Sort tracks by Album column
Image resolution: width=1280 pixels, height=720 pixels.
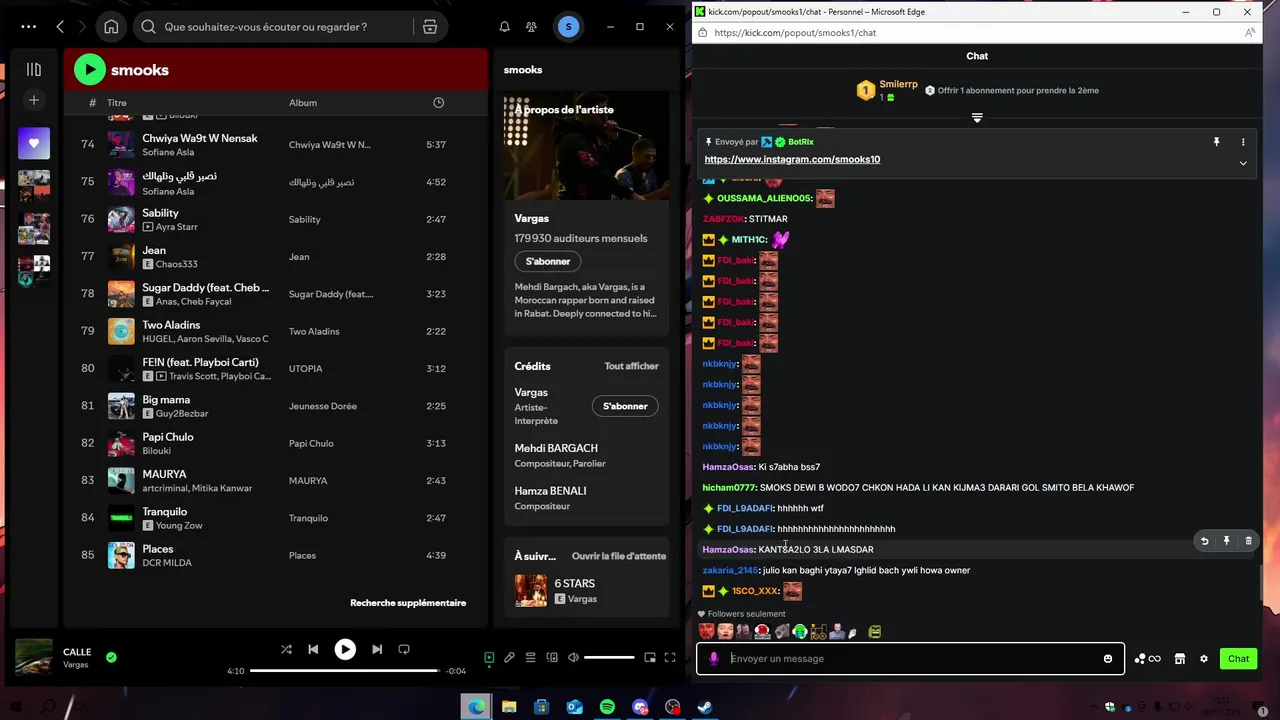pos(303,103)
